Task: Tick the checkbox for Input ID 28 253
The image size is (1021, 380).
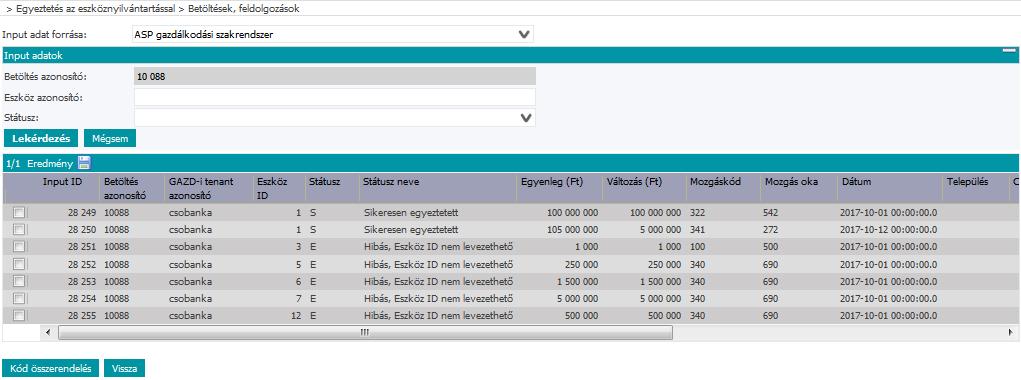Action: 19,281
